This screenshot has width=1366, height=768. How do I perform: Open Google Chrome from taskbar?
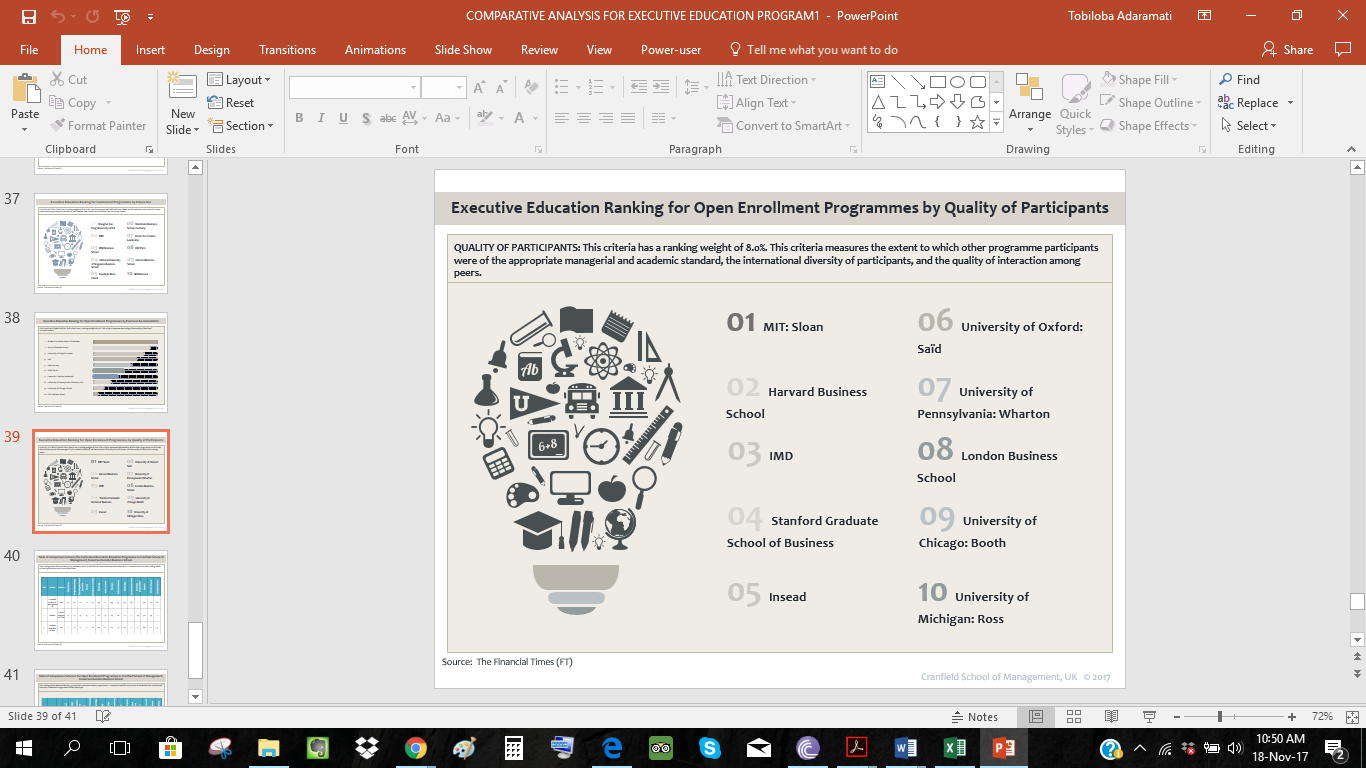pos(416,748)
